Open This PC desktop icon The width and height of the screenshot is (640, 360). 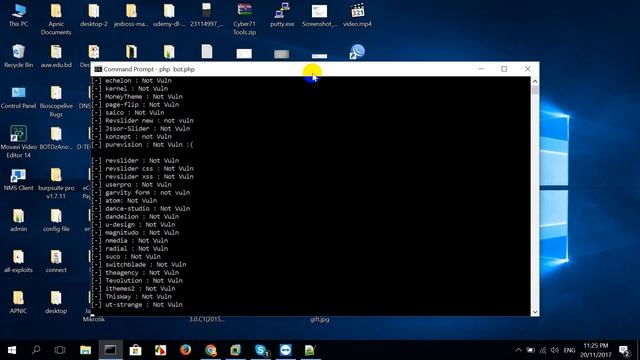coord(18,16)
